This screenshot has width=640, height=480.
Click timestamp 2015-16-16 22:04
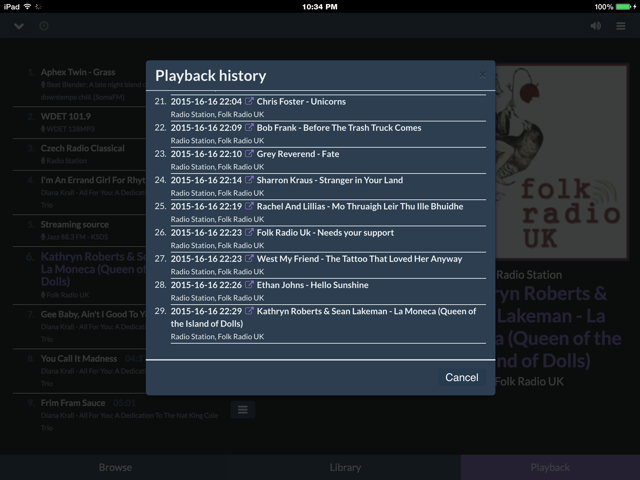click(206, 101)
